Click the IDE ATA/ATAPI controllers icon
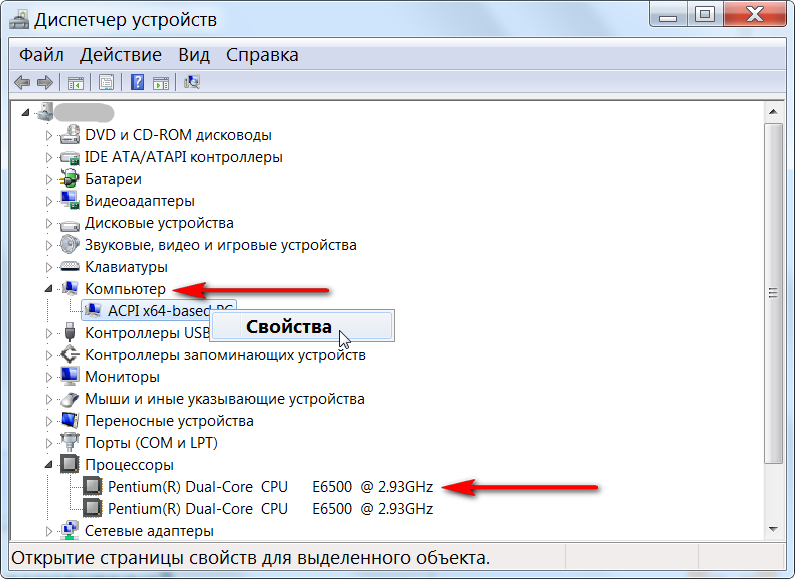 69,157
